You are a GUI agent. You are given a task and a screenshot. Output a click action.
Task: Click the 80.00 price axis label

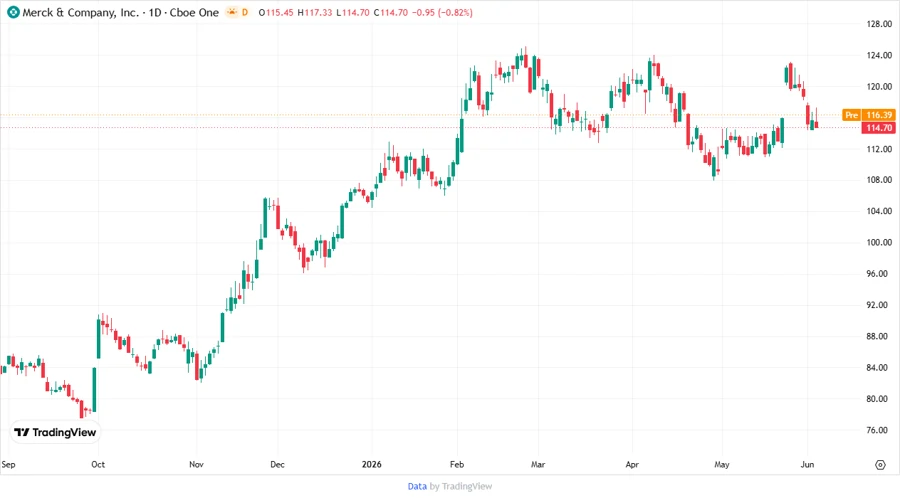[x=879, y=399]
